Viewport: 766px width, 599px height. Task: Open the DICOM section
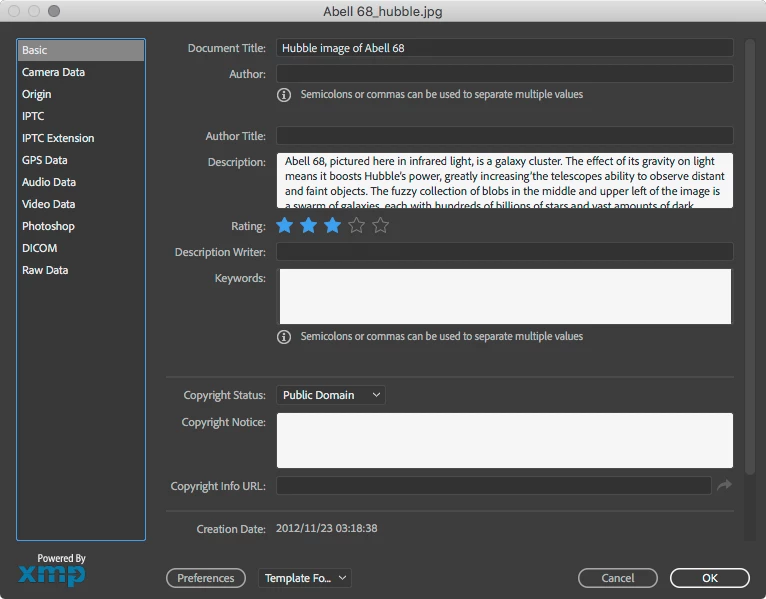[x=81, y=248]
